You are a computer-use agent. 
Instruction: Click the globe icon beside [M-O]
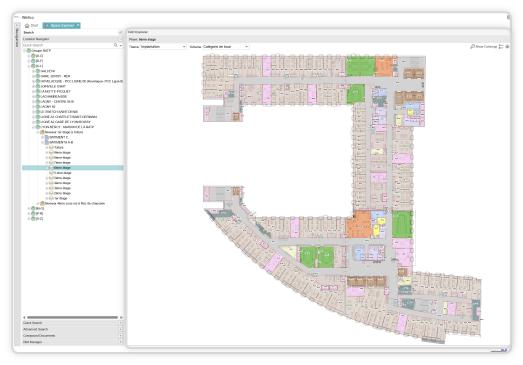(33, 209)
